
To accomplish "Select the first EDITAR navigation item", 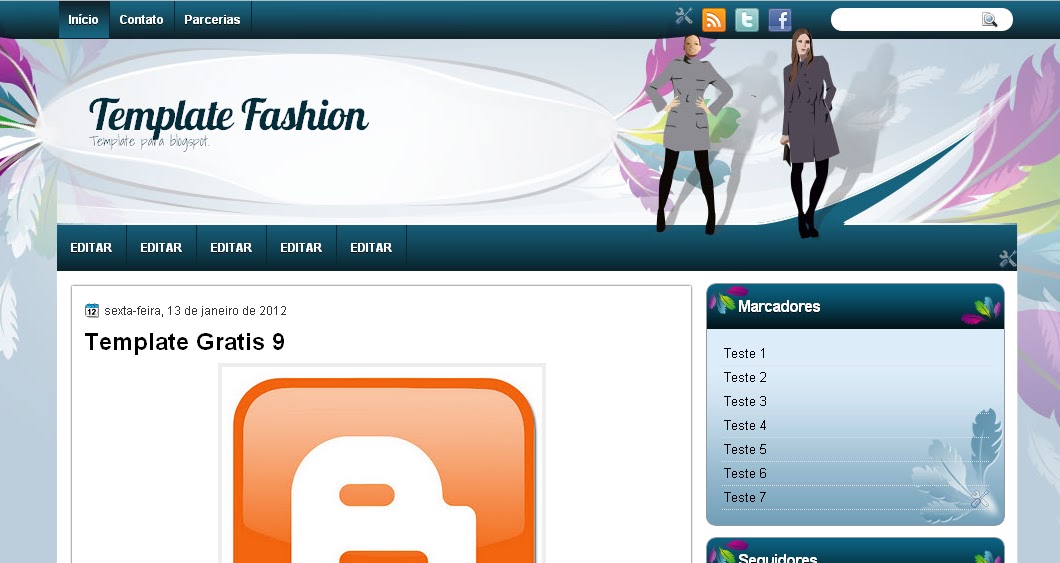I will (91, 247).
